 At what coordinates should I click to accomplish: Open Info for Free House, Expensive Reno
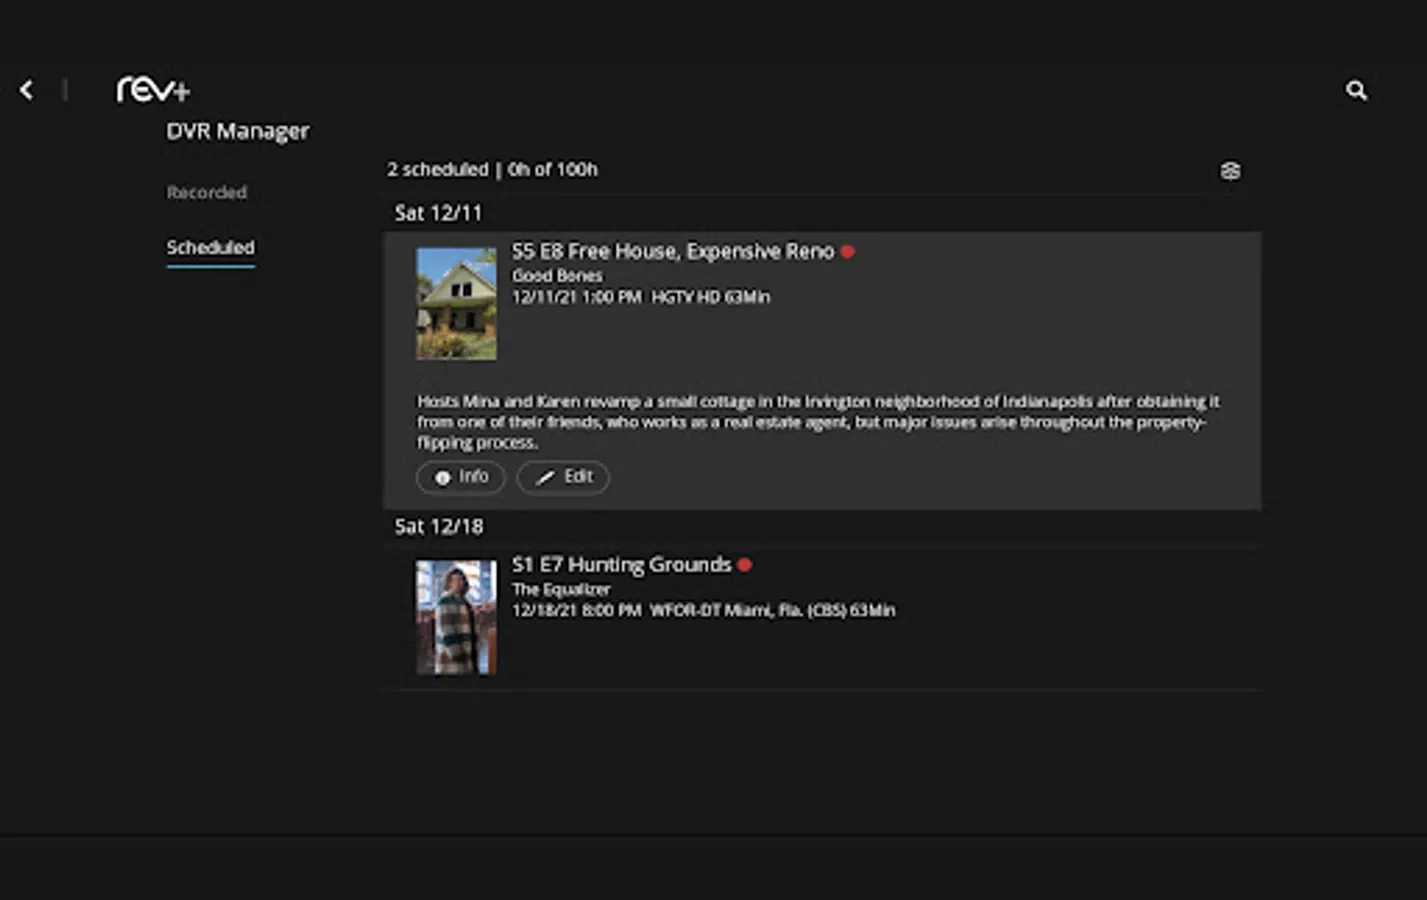[461, 477]
